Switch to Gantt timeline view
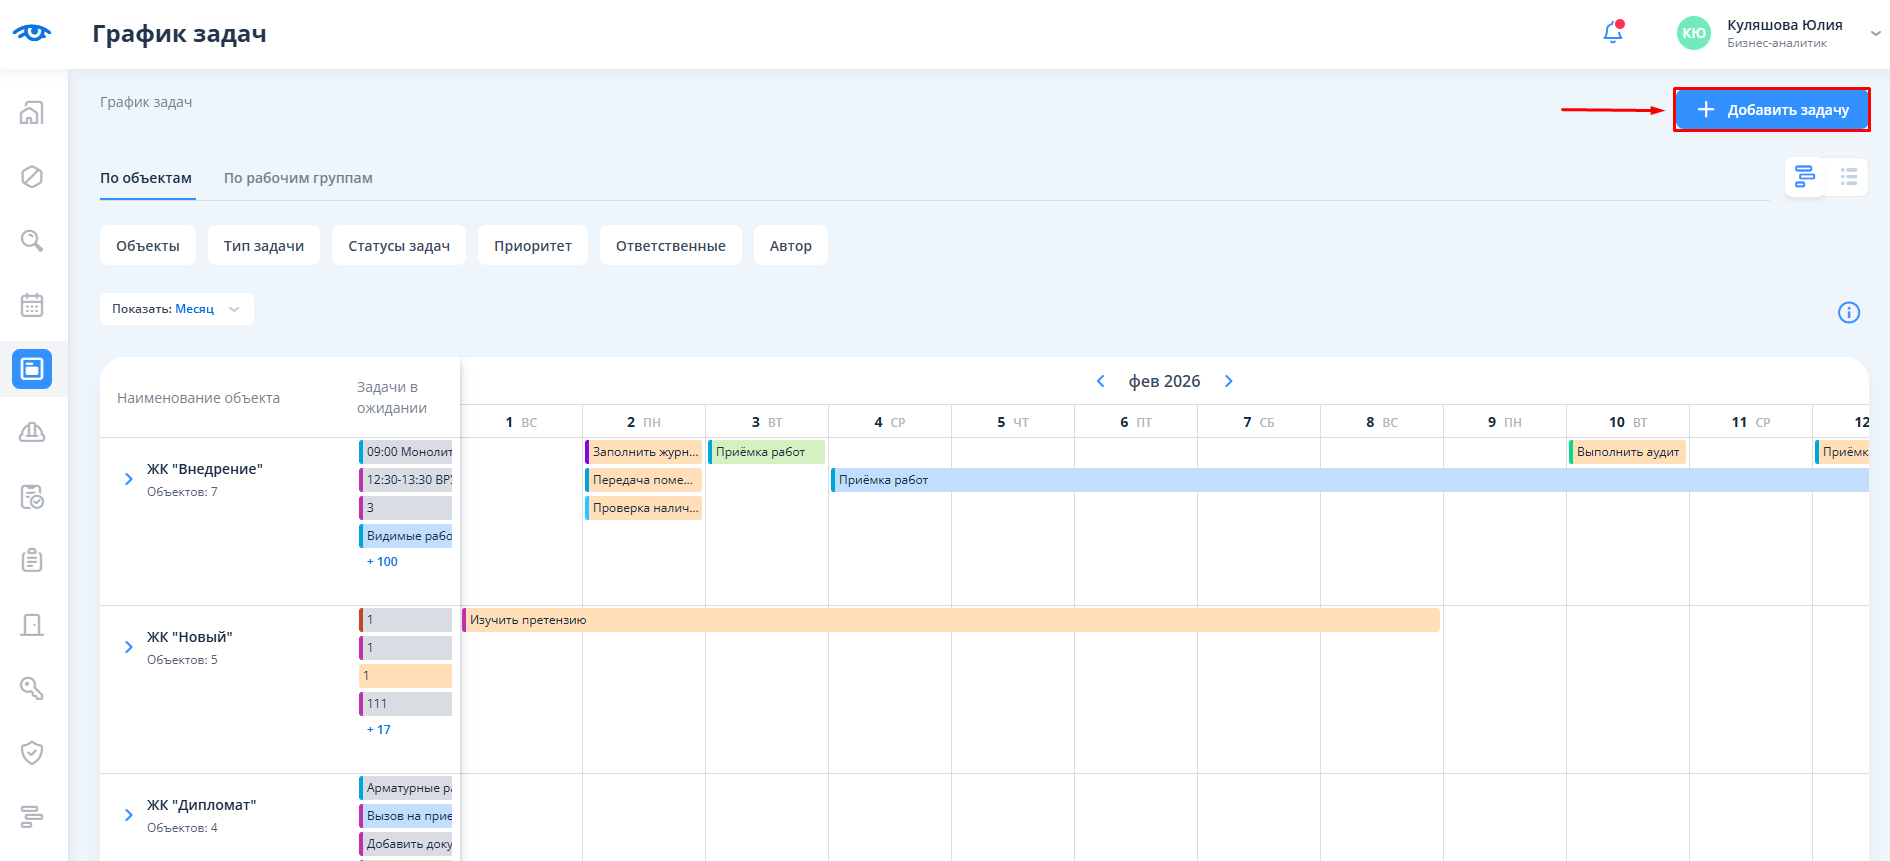1890x861 pixels. [1805, 177]
